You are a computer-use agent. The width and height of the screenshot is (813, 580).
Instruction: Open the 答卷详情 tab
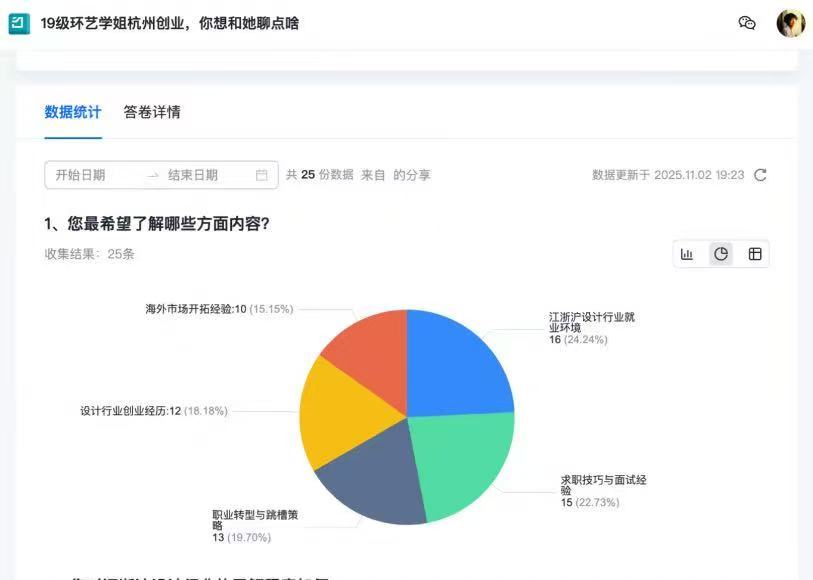[152, 112]
